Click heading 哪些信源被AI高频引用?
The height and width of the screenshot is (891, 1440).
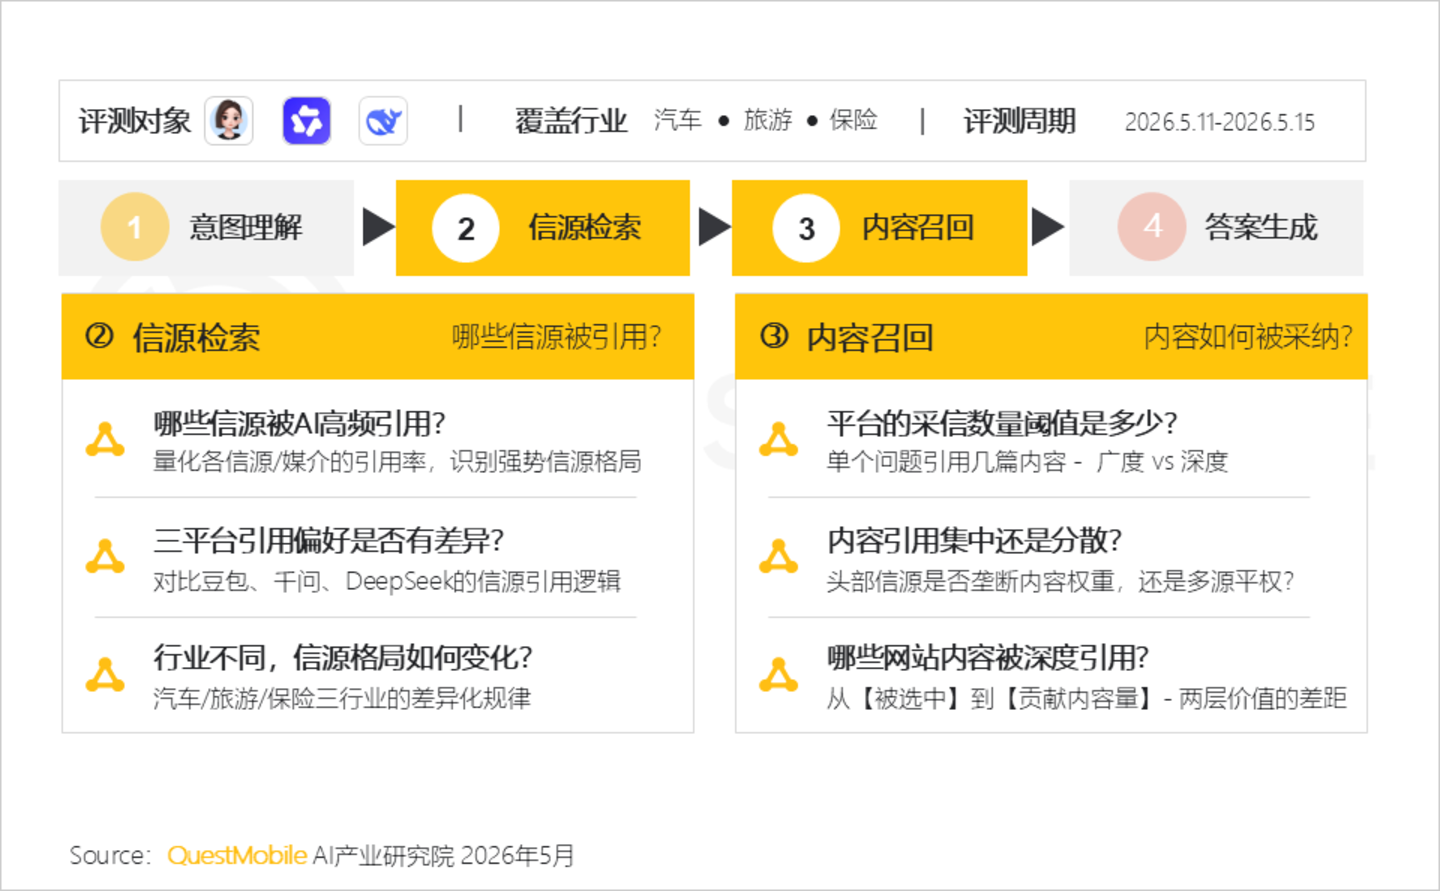point(299,423)
